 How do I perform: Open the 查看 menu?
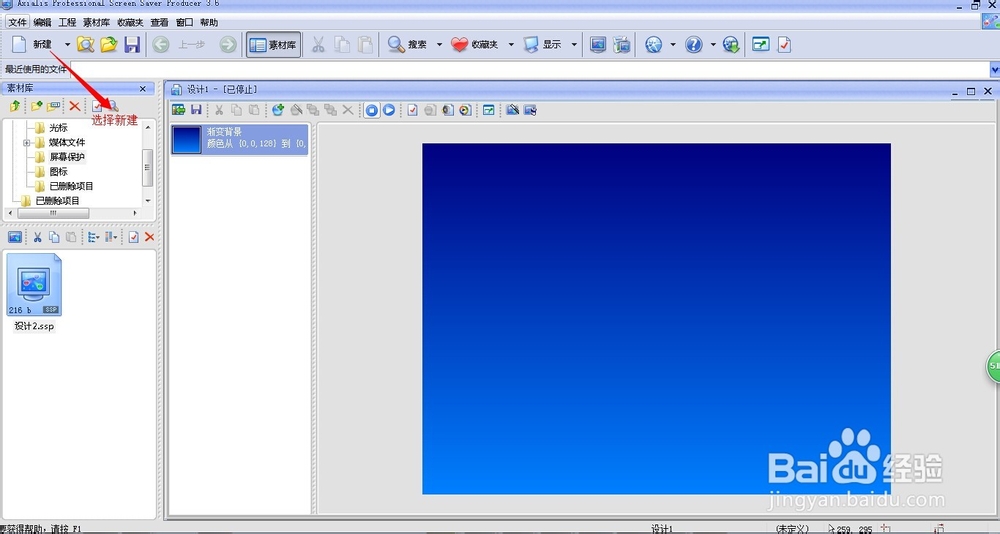point(159,22)
